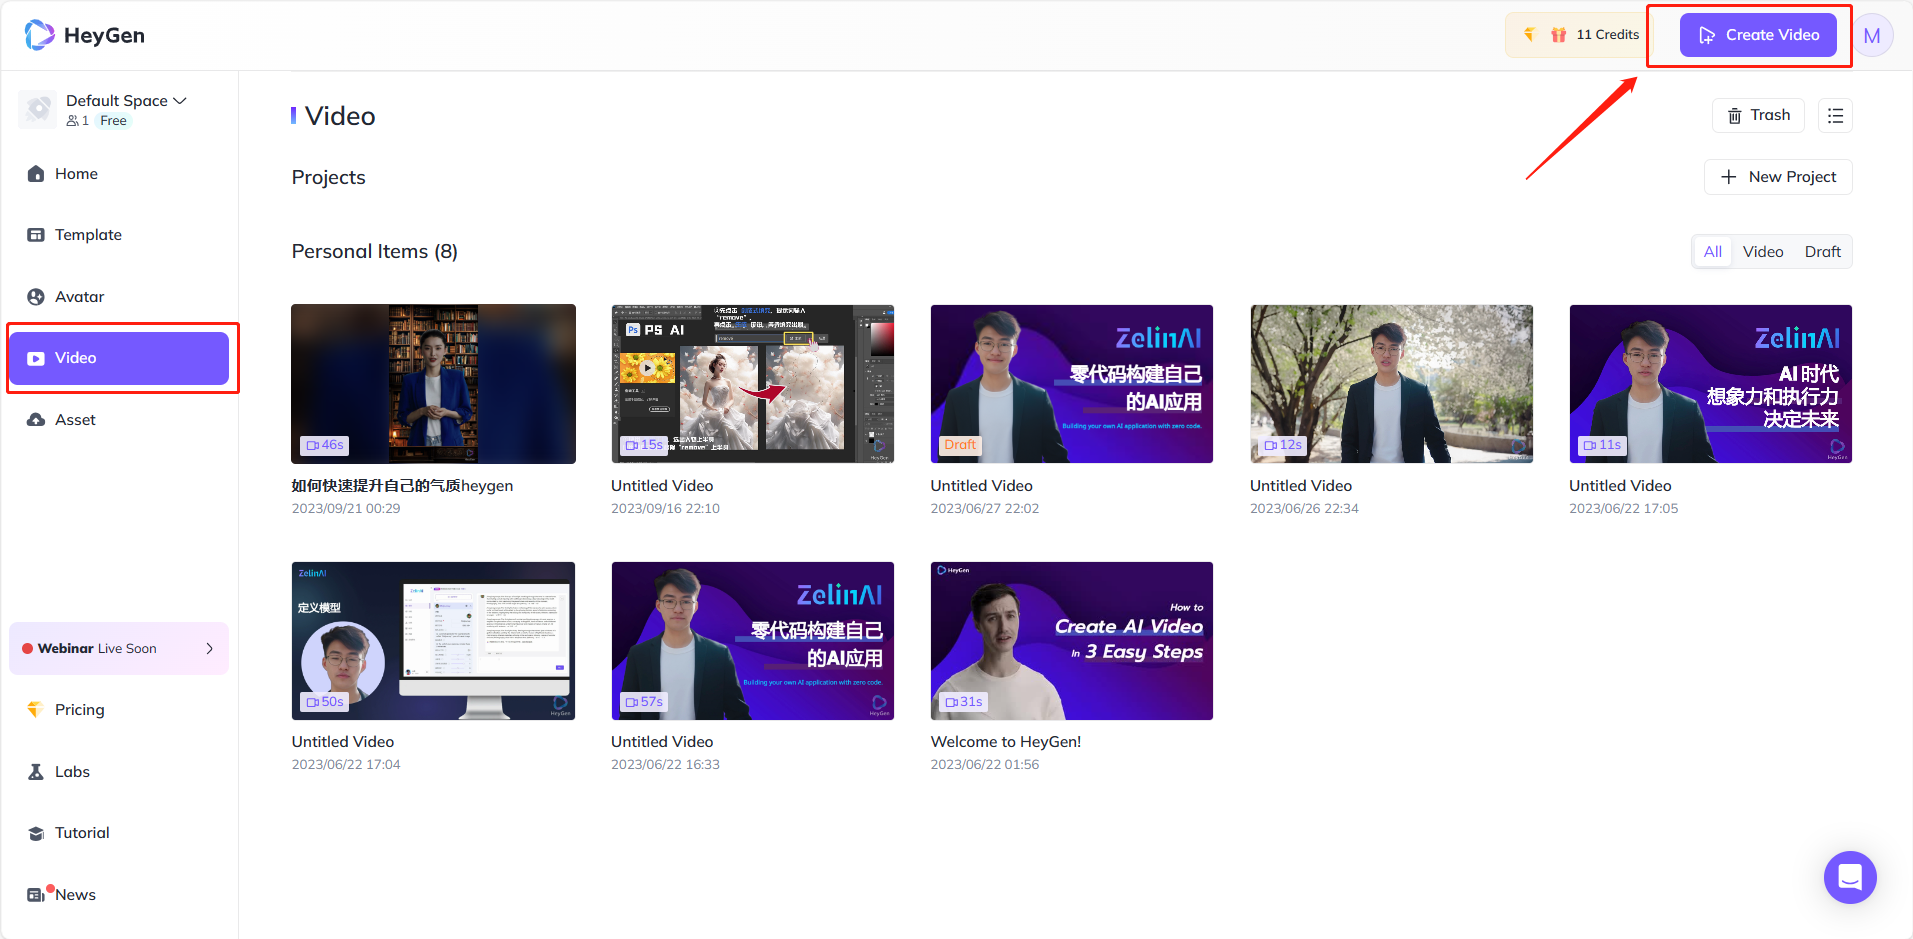Open the chat support bubble icon
Viewport: 1913px width, 939px height.
click(x=1850, y=878)
